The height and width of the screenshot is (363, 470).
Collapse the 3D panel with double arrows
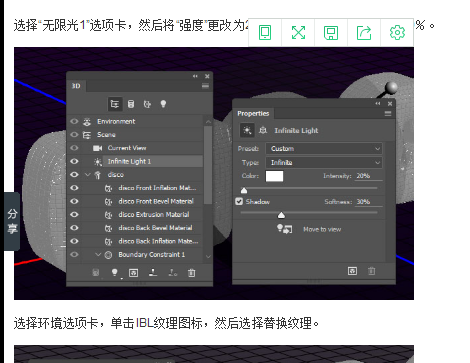point(195,76)
